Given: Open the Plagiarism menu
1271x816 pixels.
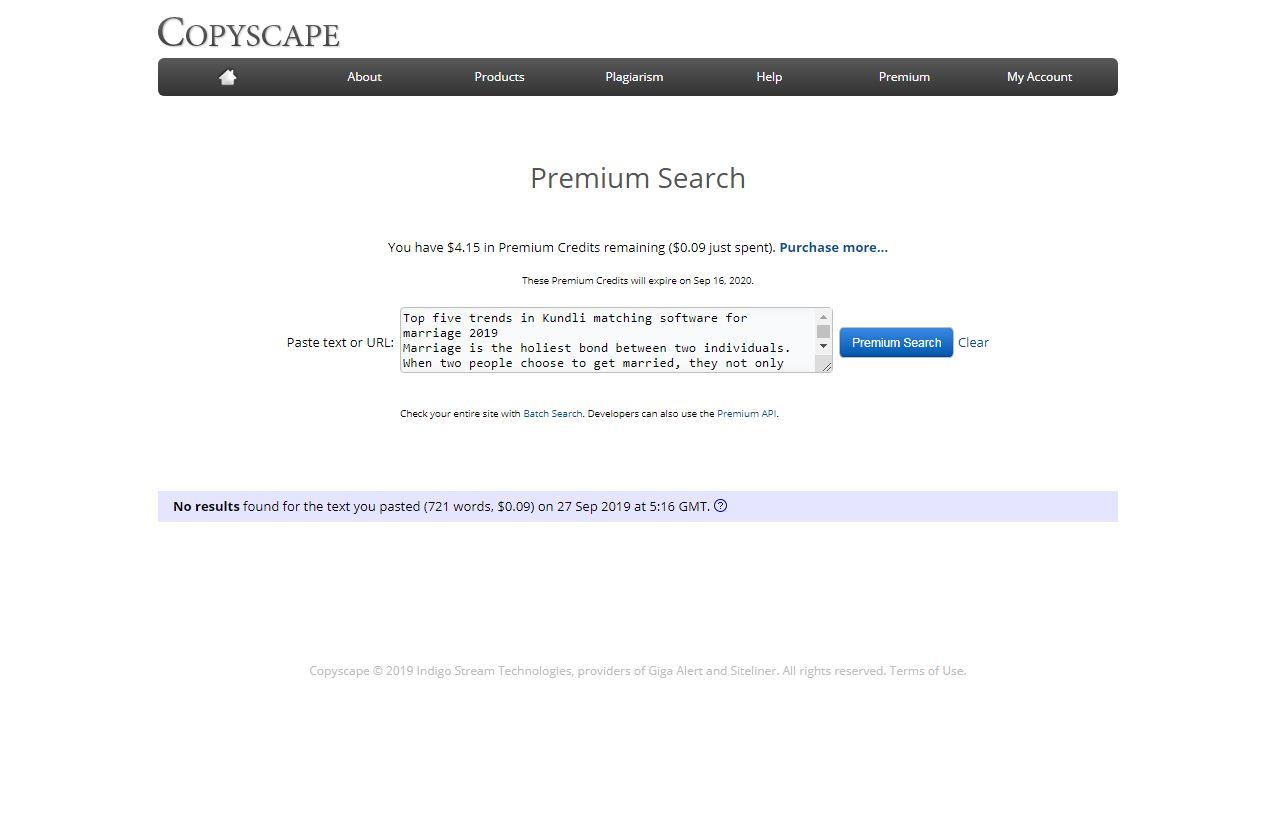Looking at the screenshot, I should 634,77.
